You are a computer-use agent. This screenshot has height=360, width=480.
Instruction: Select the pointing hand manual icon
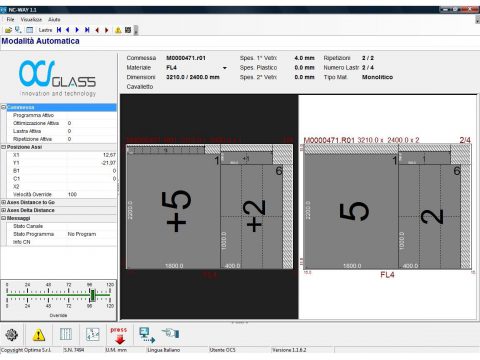point(171,333)
